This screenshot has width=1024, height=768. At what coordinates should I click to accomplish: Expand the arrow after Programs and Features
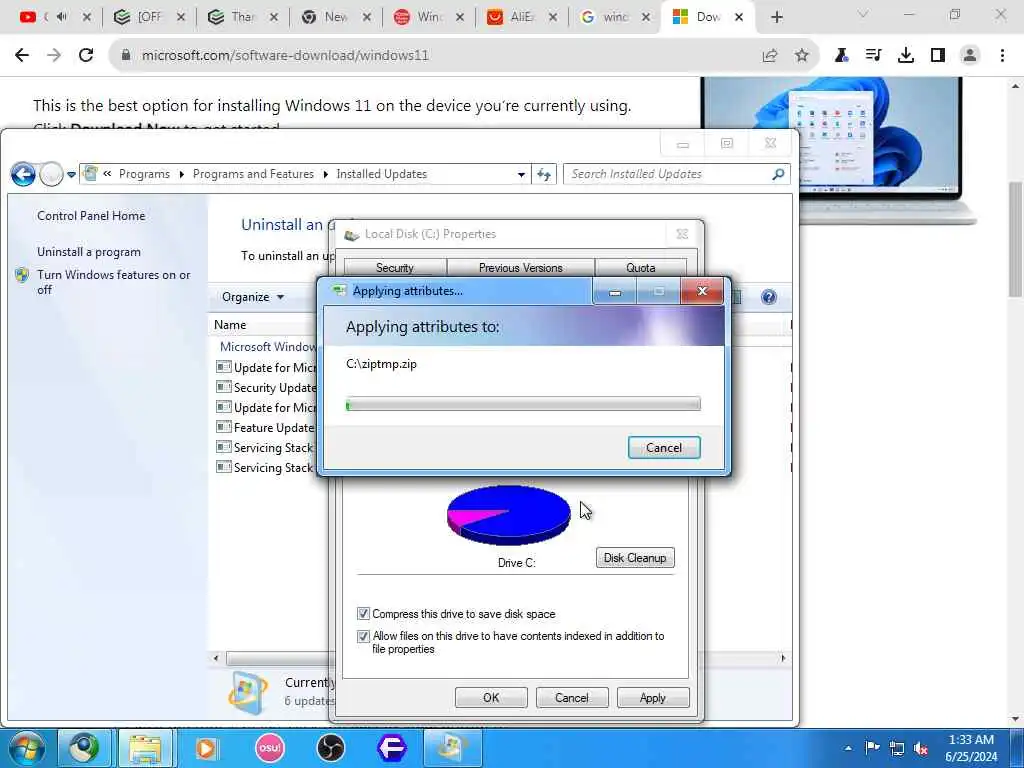coord(326,174)
